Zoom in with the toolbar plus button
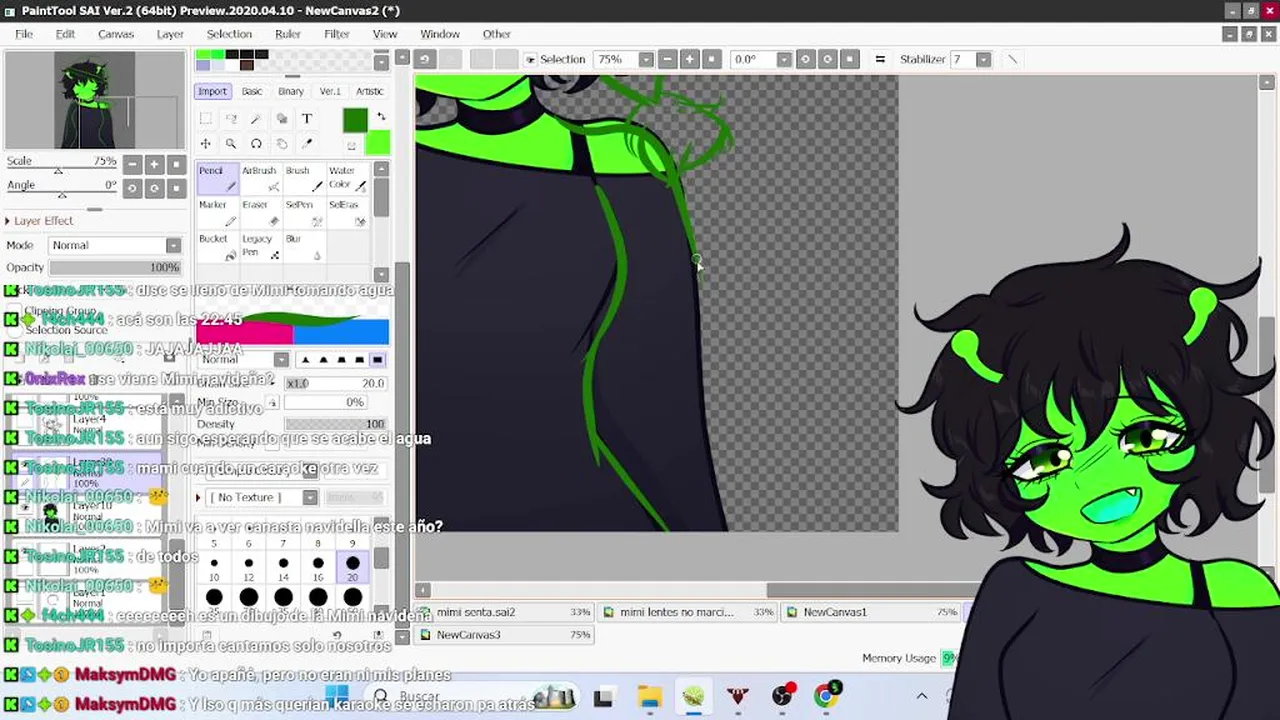Image resolution: width=1280 pixels, height=720 pixels. pos(689,59)
